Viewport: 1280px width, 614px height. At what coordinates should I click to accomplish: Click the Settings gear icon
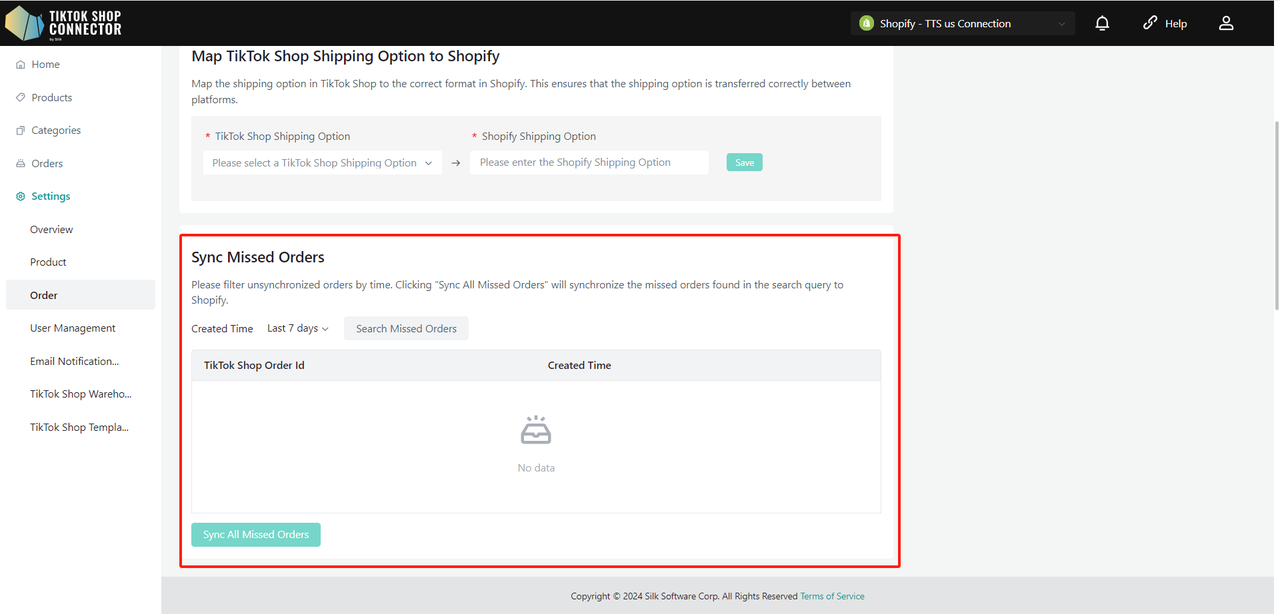coord(21,197)
